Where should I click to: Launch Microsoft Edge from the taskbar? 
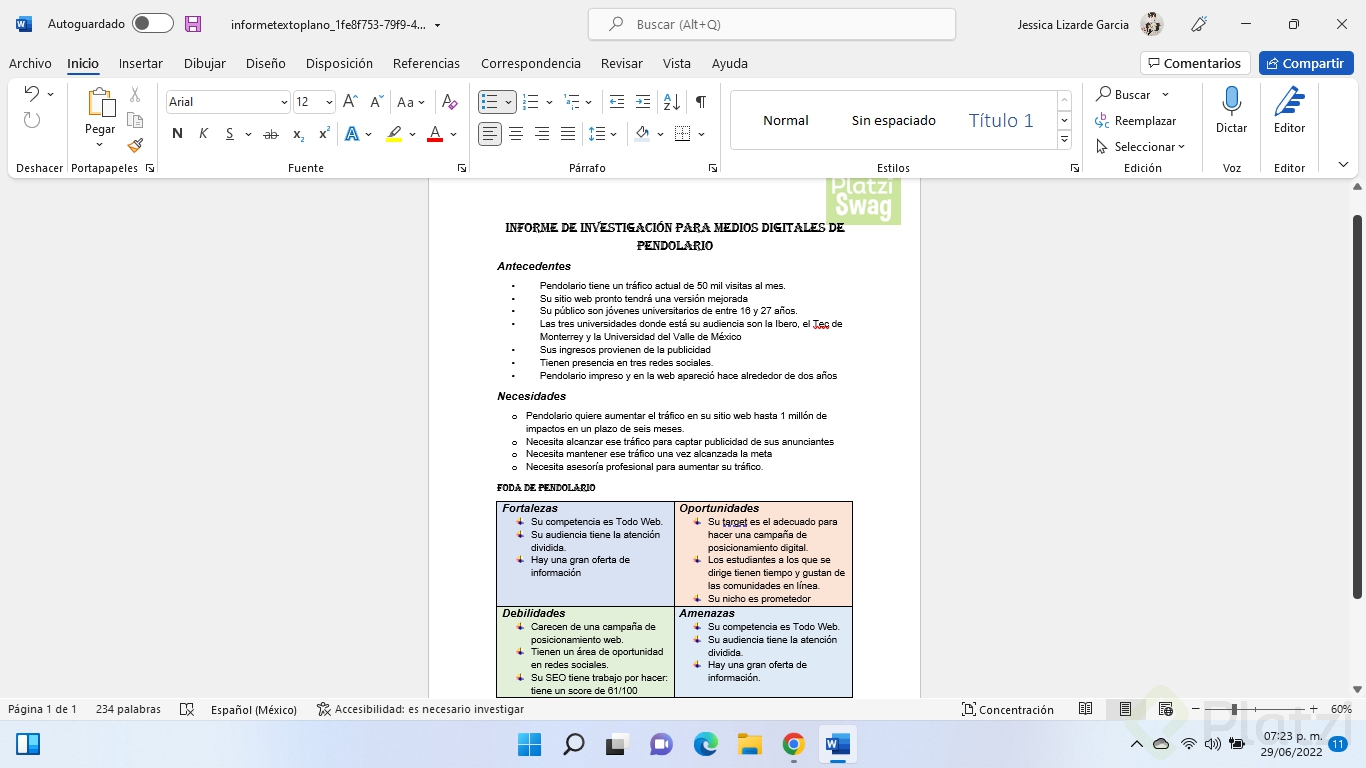706,744
